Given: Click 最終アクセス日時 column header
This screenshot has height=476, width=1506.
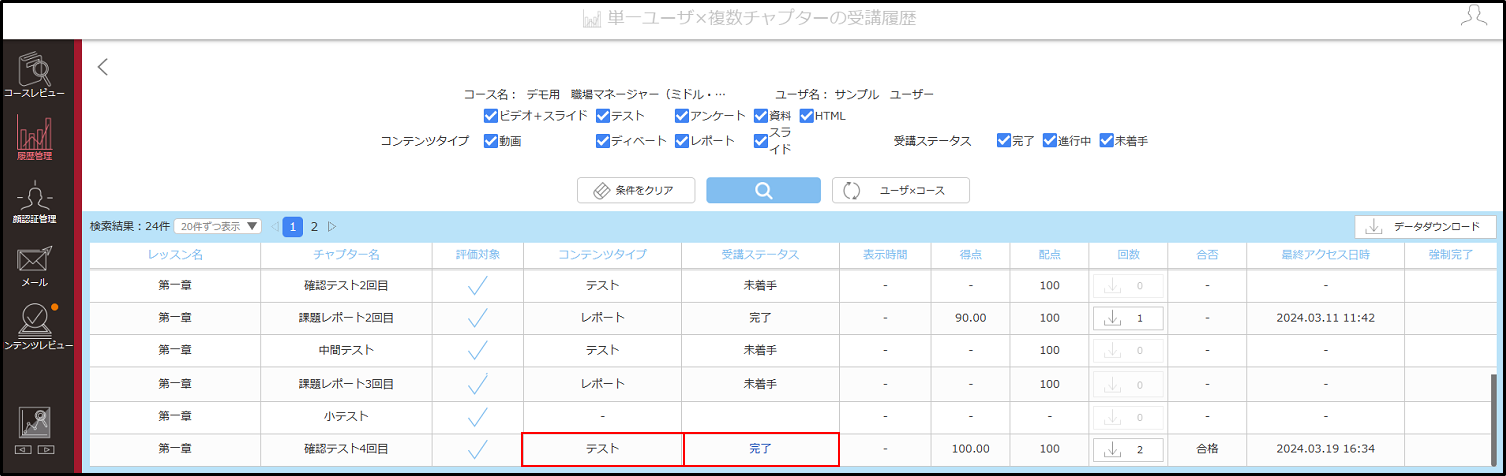Looking at the screenshot, I should click(x=1325, y=255).
